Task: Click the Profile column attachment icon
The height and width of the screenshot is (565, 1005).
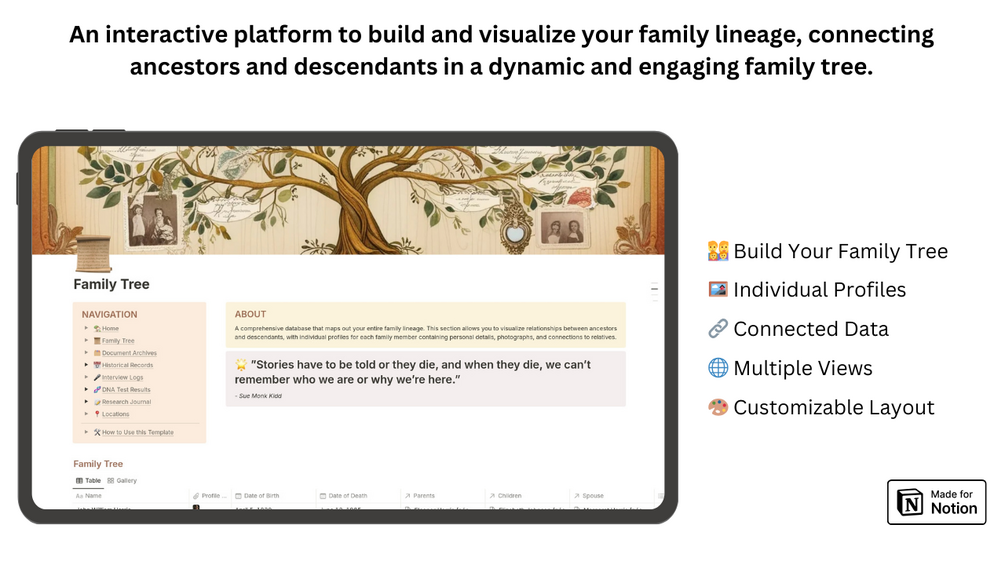Action: point(196,496)
